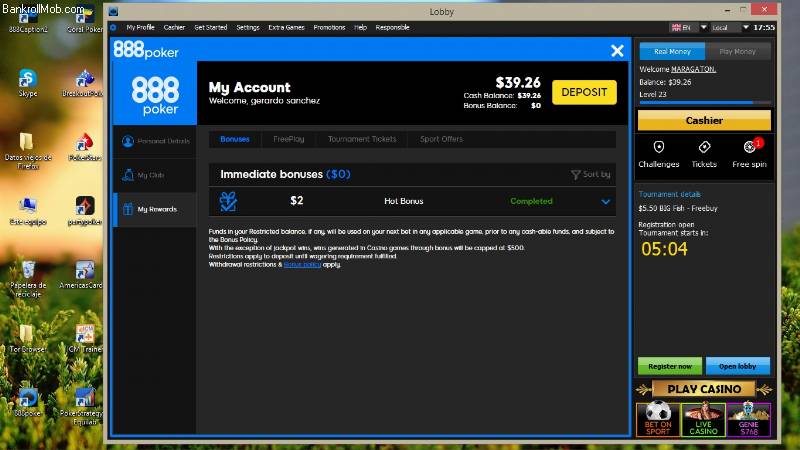800x450 pixels.
Task: Click the MARAGATON username link
Action: click(693, 69)
